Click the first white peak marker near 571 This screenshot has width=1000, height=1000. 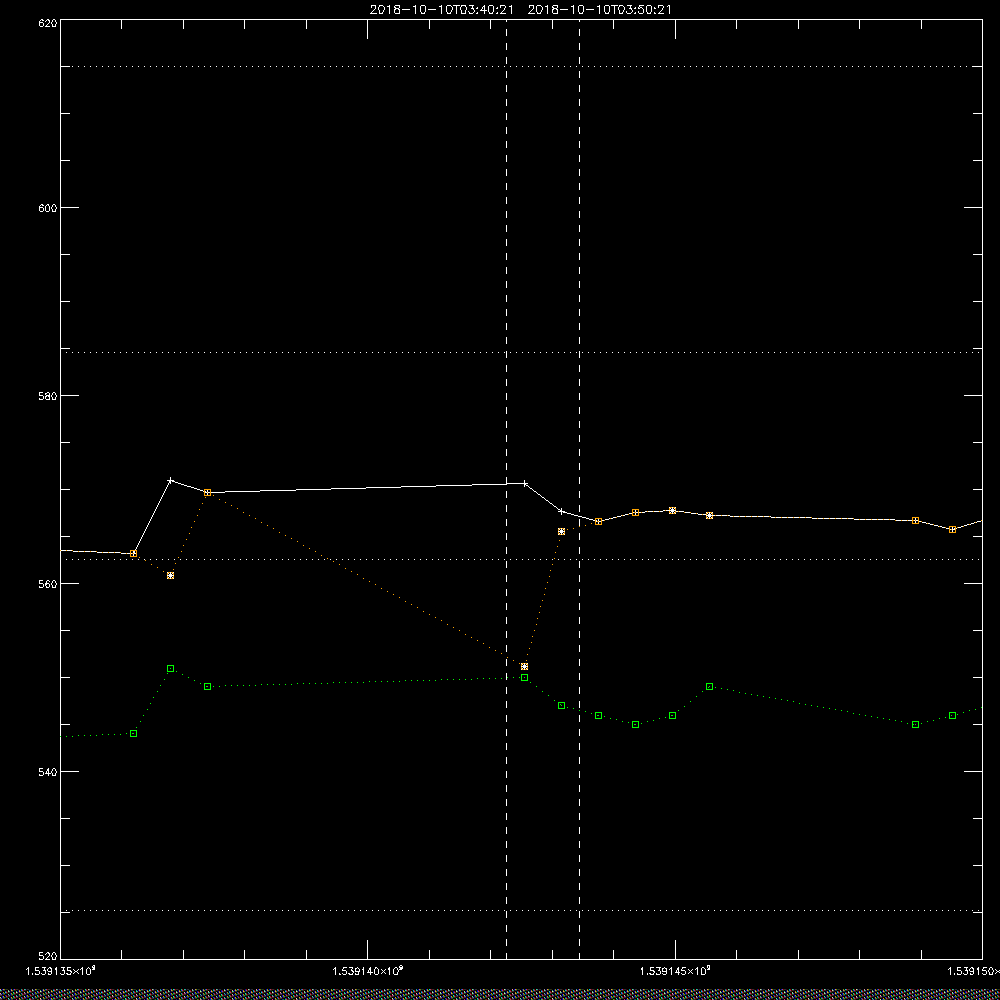[170, 480]
